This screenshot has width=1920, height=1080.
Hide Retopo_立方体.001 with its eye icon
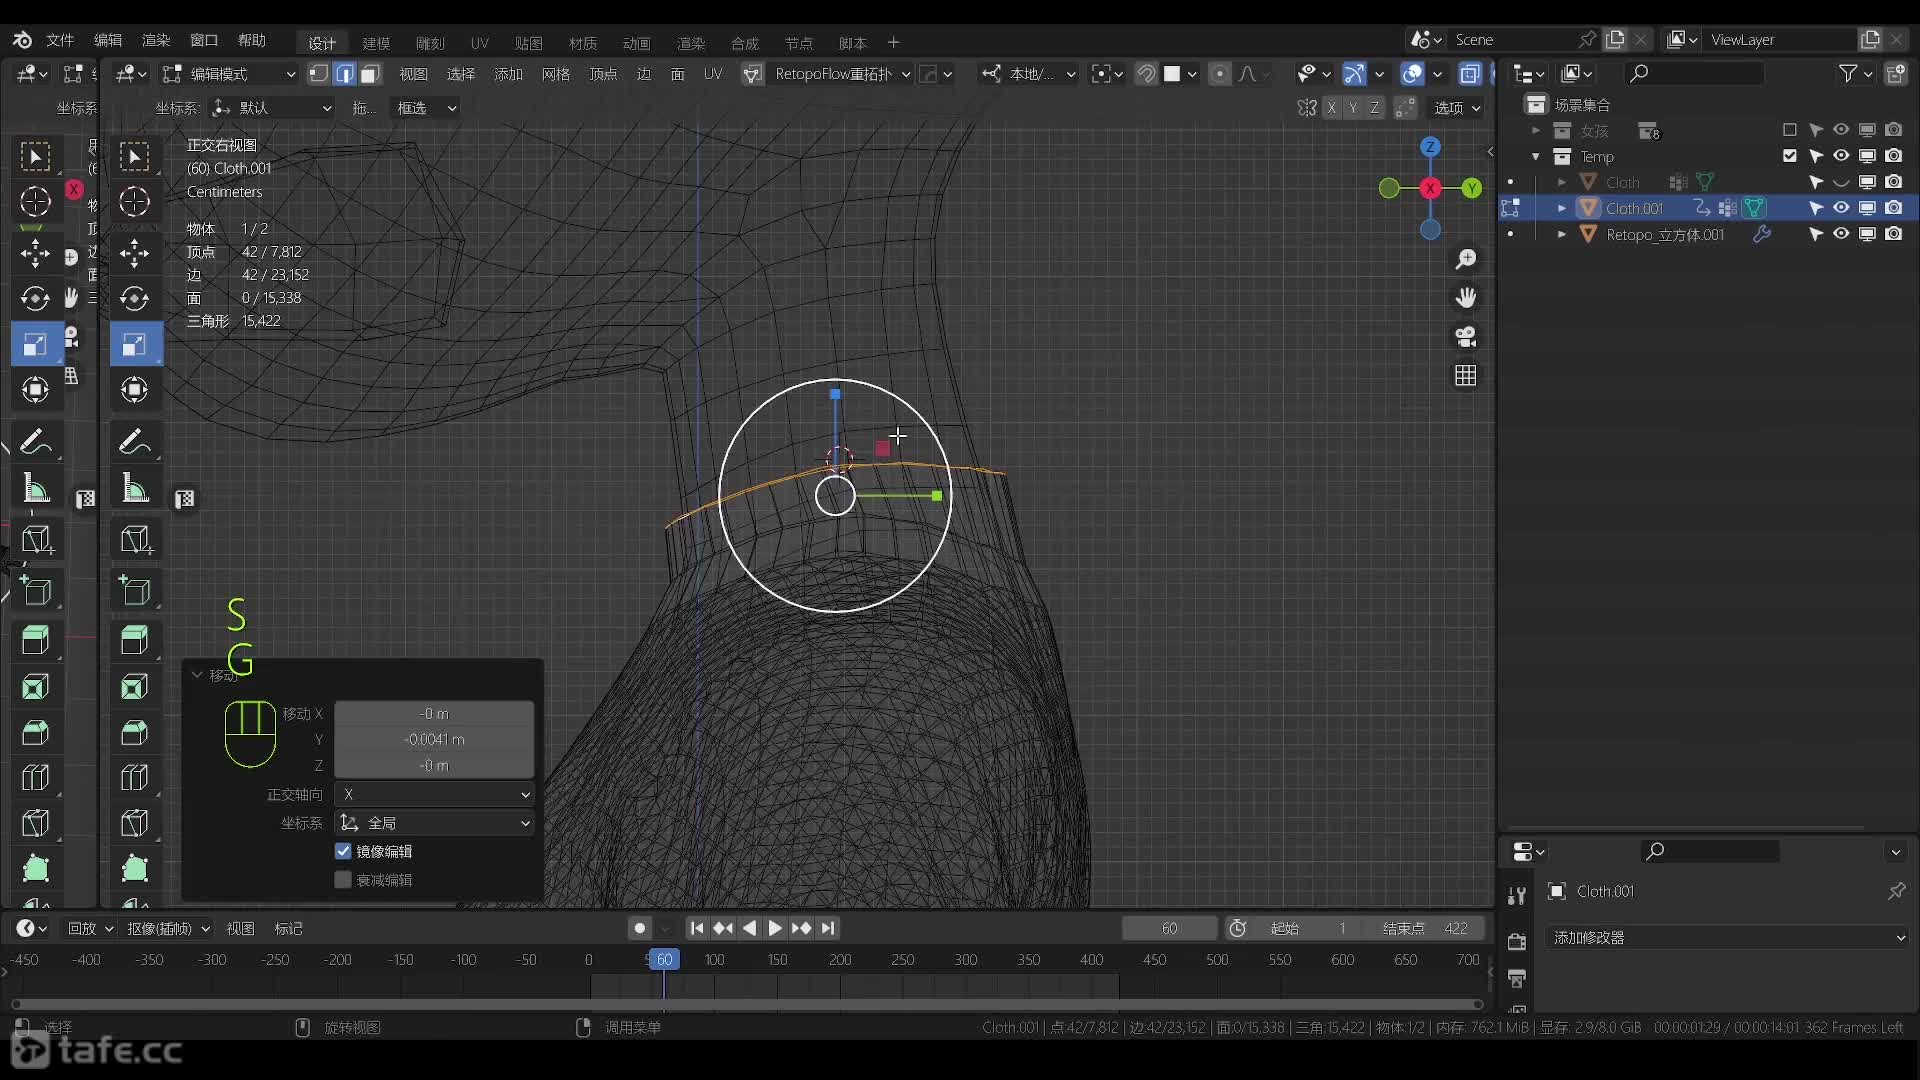pos(1841,234)
